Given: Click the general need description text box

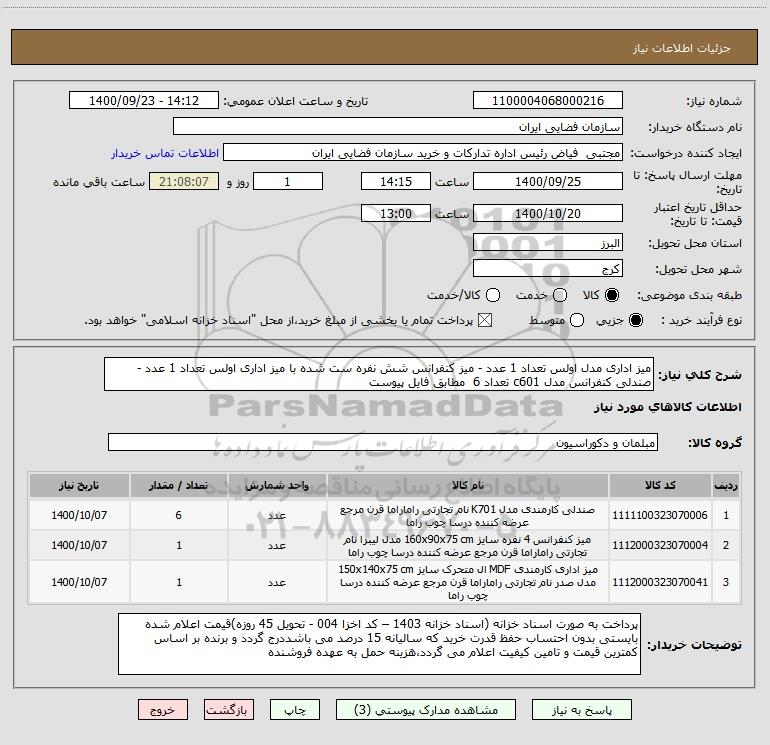Looking at the screenshot, I should click(379, 374).
